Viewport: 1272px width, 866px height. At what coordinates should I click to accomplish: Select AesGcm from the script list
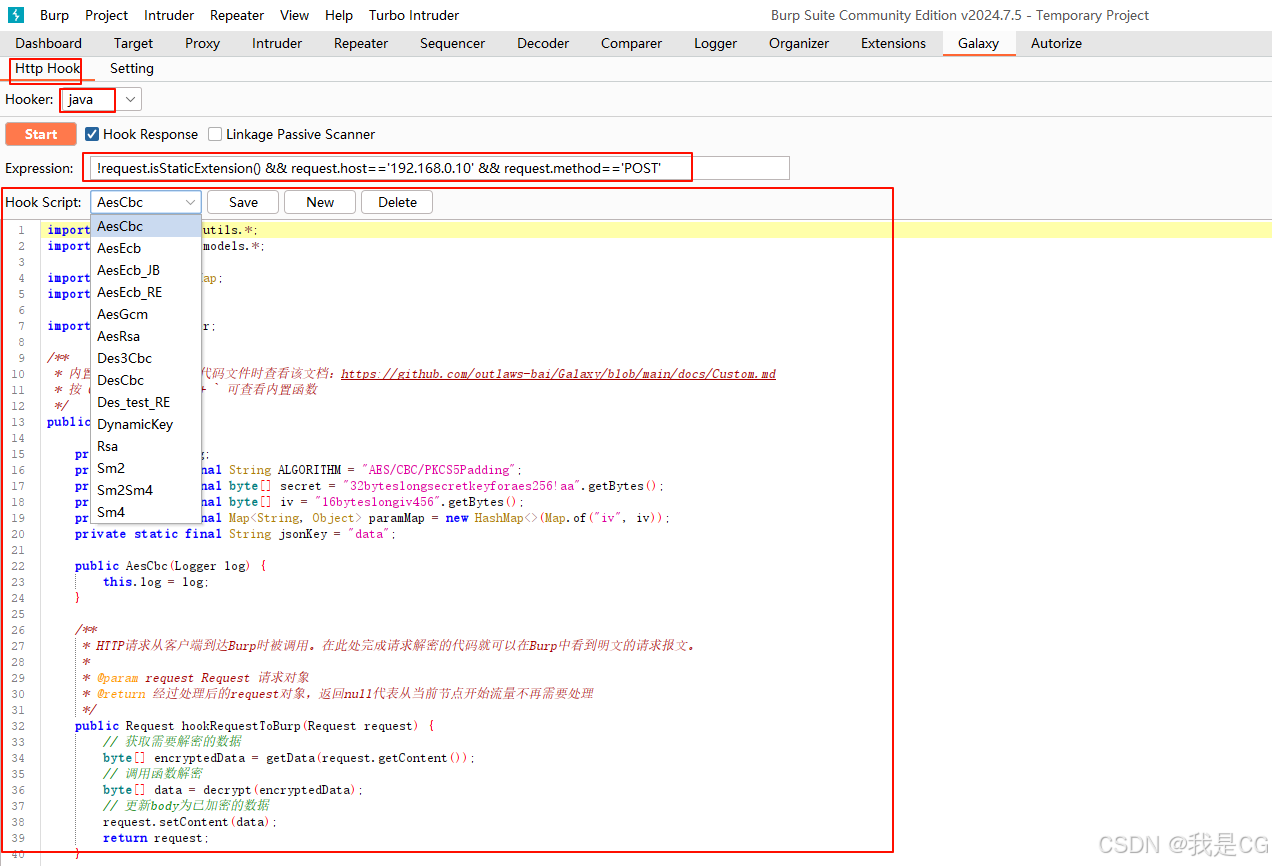pyautogui.click(x=146, y=314)
